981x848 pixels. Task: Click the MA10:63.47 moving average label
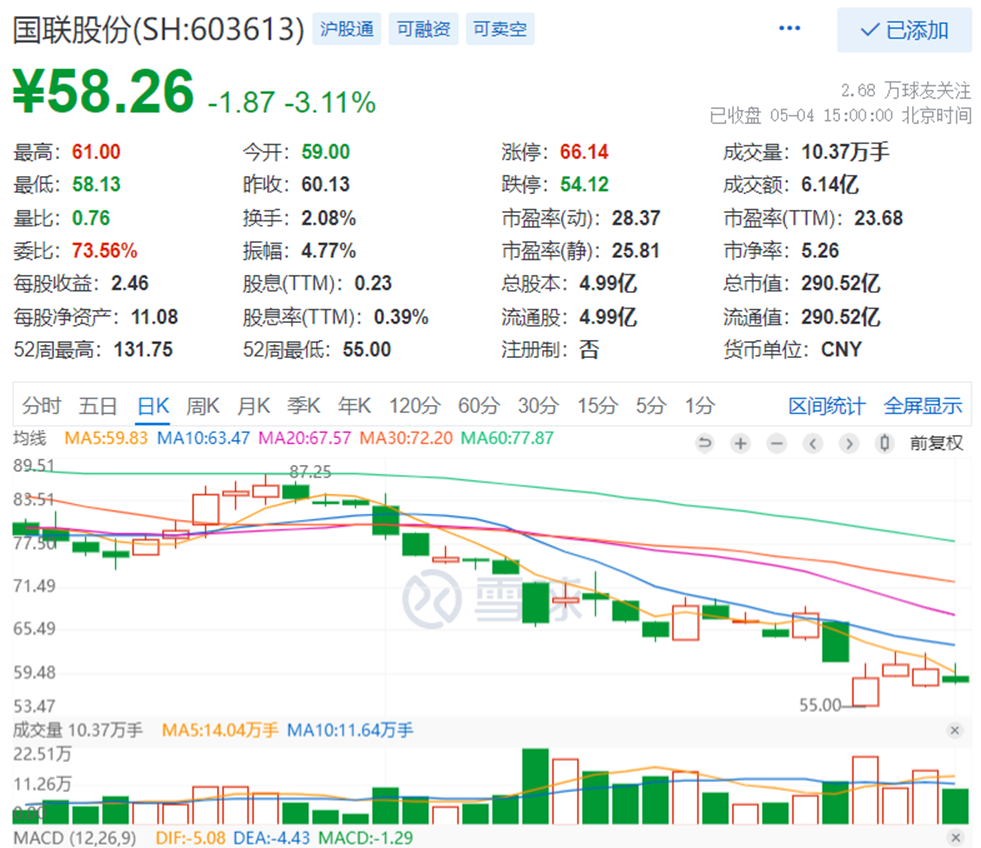click(x=203, y=438)
